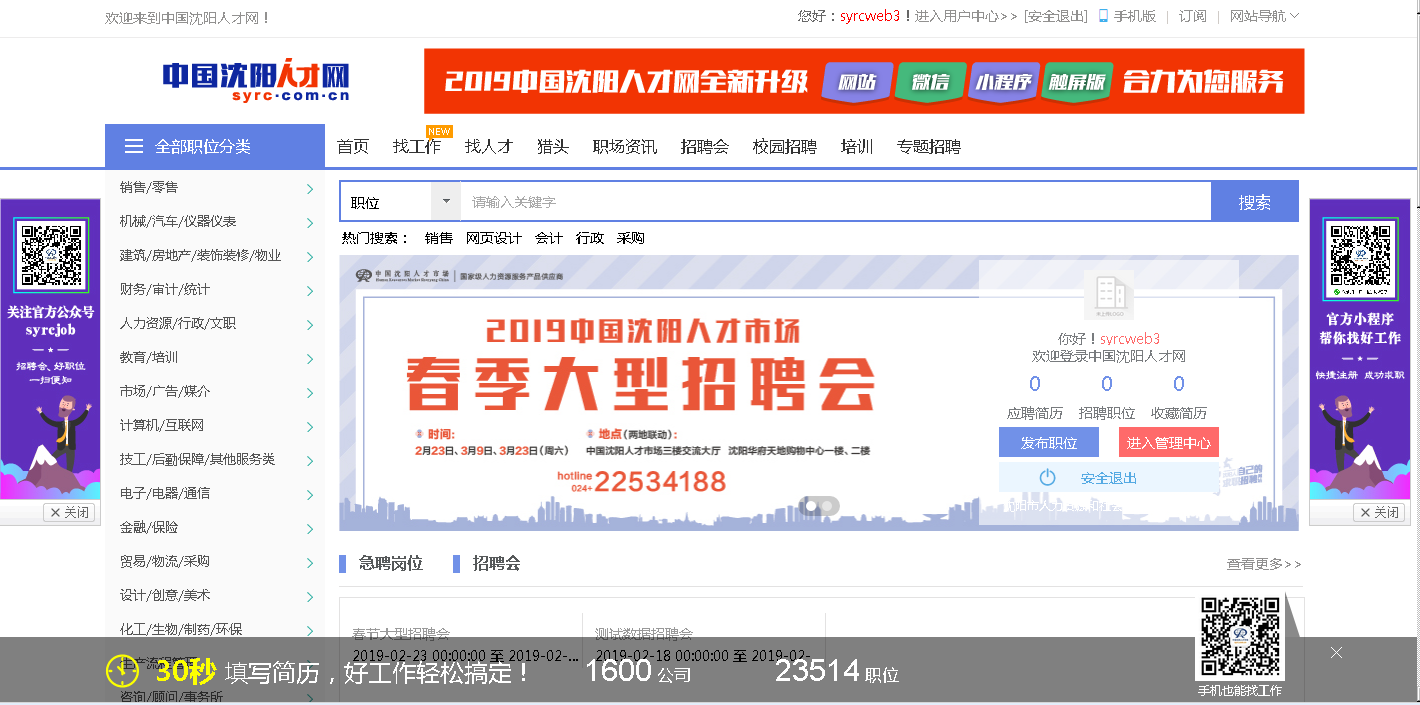Click hot search keyword 行政
Image resolution: width=1420 pixels, height=705 pixels.
[x=590, y=238]
